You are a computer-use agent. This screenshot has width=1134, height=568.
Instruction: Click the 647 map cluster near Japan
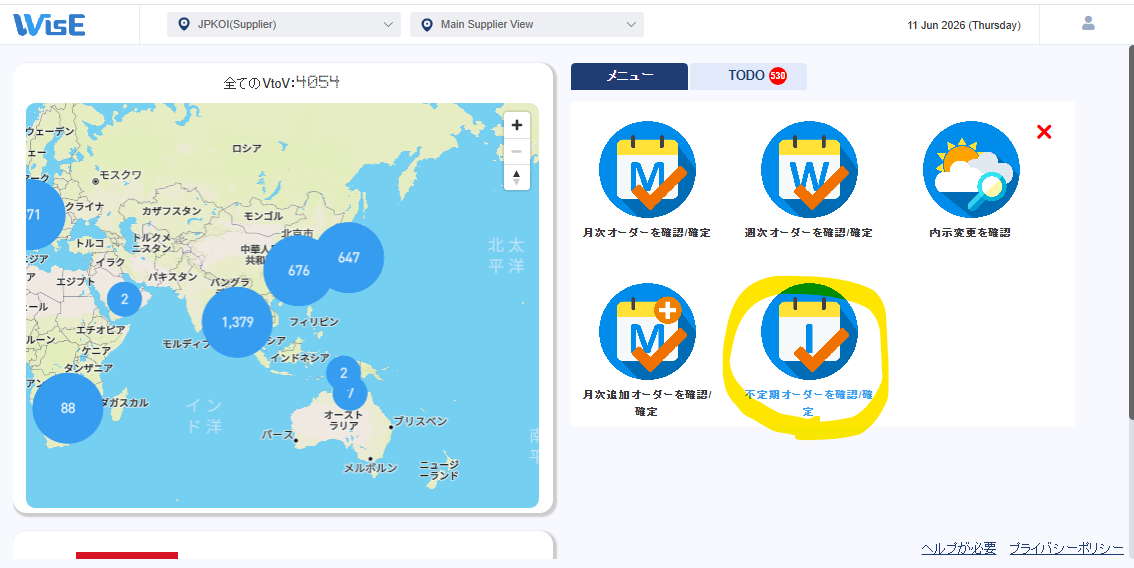pos(349,258)
